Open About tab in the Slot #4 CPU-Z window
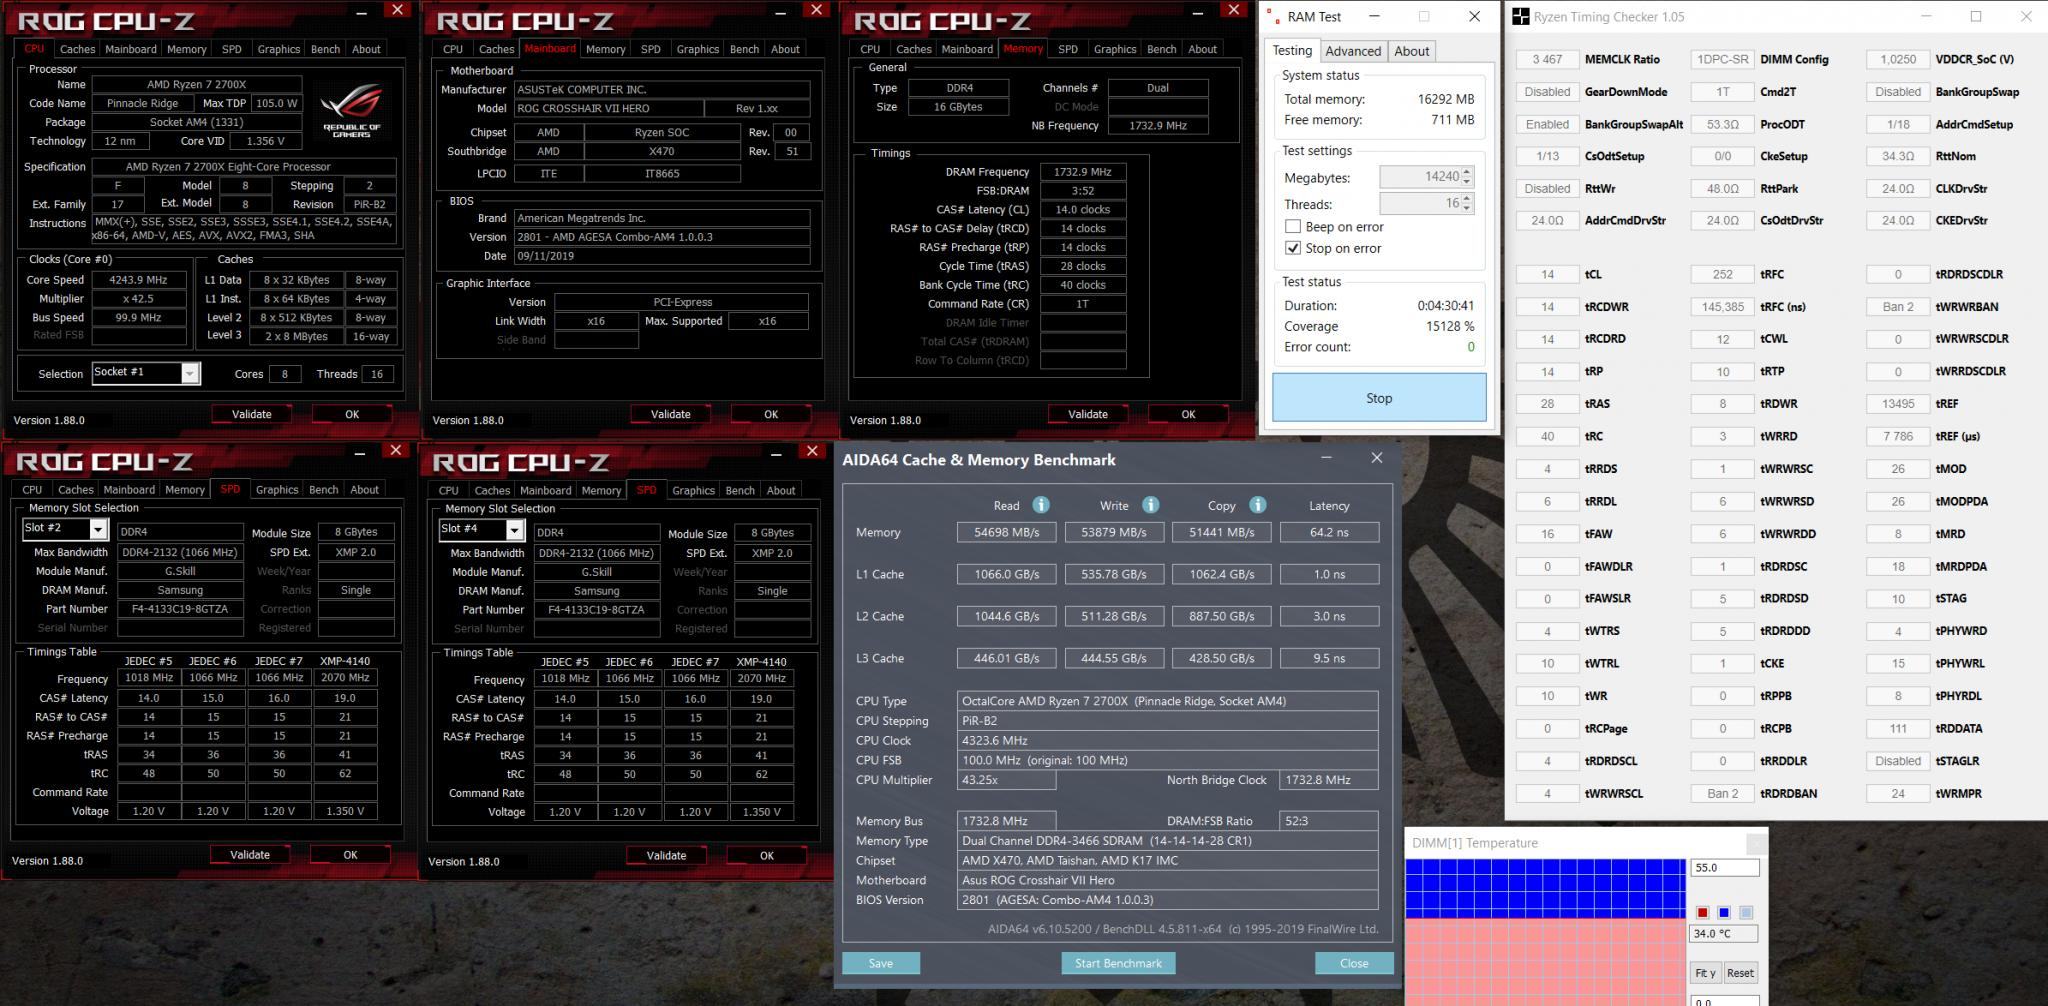The width and height of the screenshot is (2048, 1006). [781, 491]
